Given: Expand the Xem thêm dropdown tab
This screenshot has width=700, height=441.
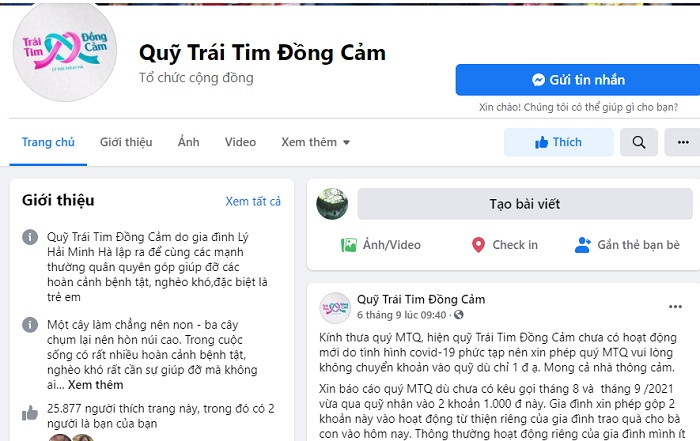Looking at the screenshot, I should pos(315,142).
